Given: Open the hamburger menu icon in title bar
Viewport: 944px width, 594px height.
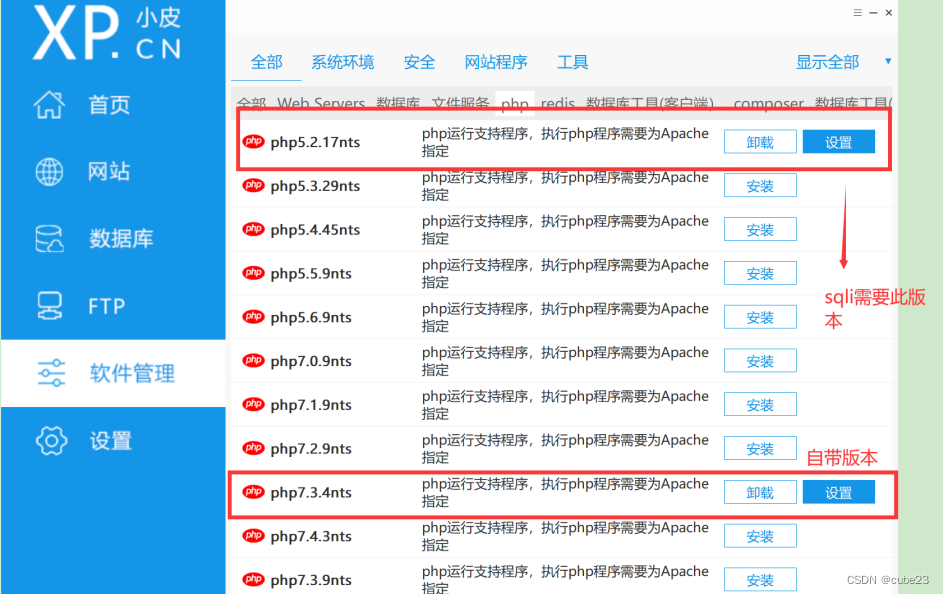Looking at the screenshot, I should click(x=857, y=13).
